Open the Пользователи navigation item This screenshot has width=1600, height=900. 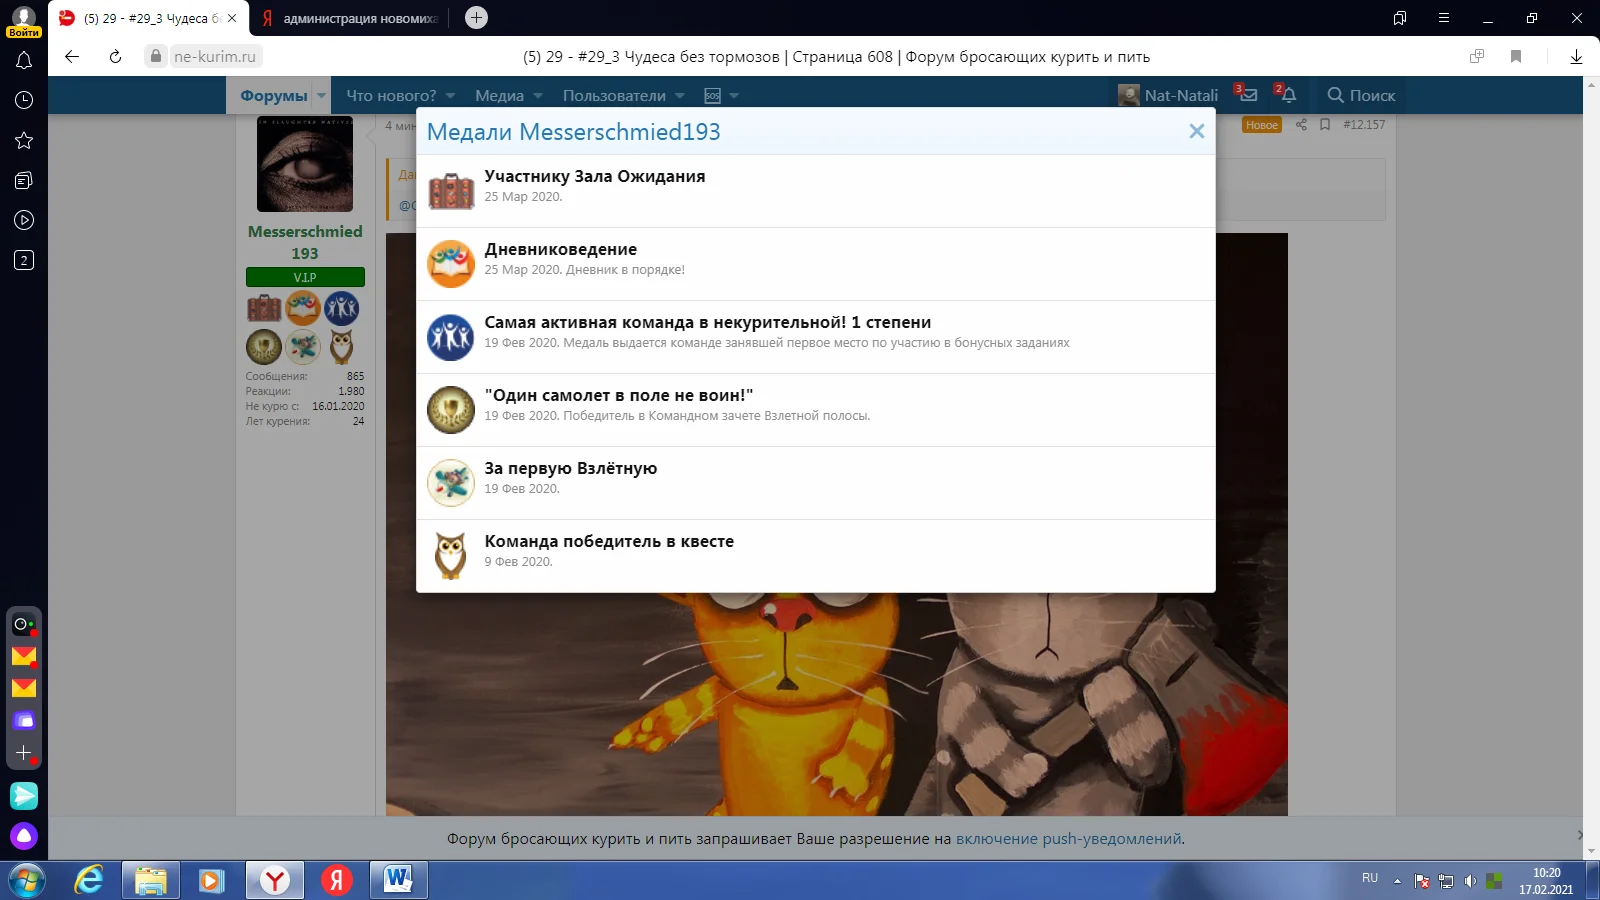click(x=614, y=96)
